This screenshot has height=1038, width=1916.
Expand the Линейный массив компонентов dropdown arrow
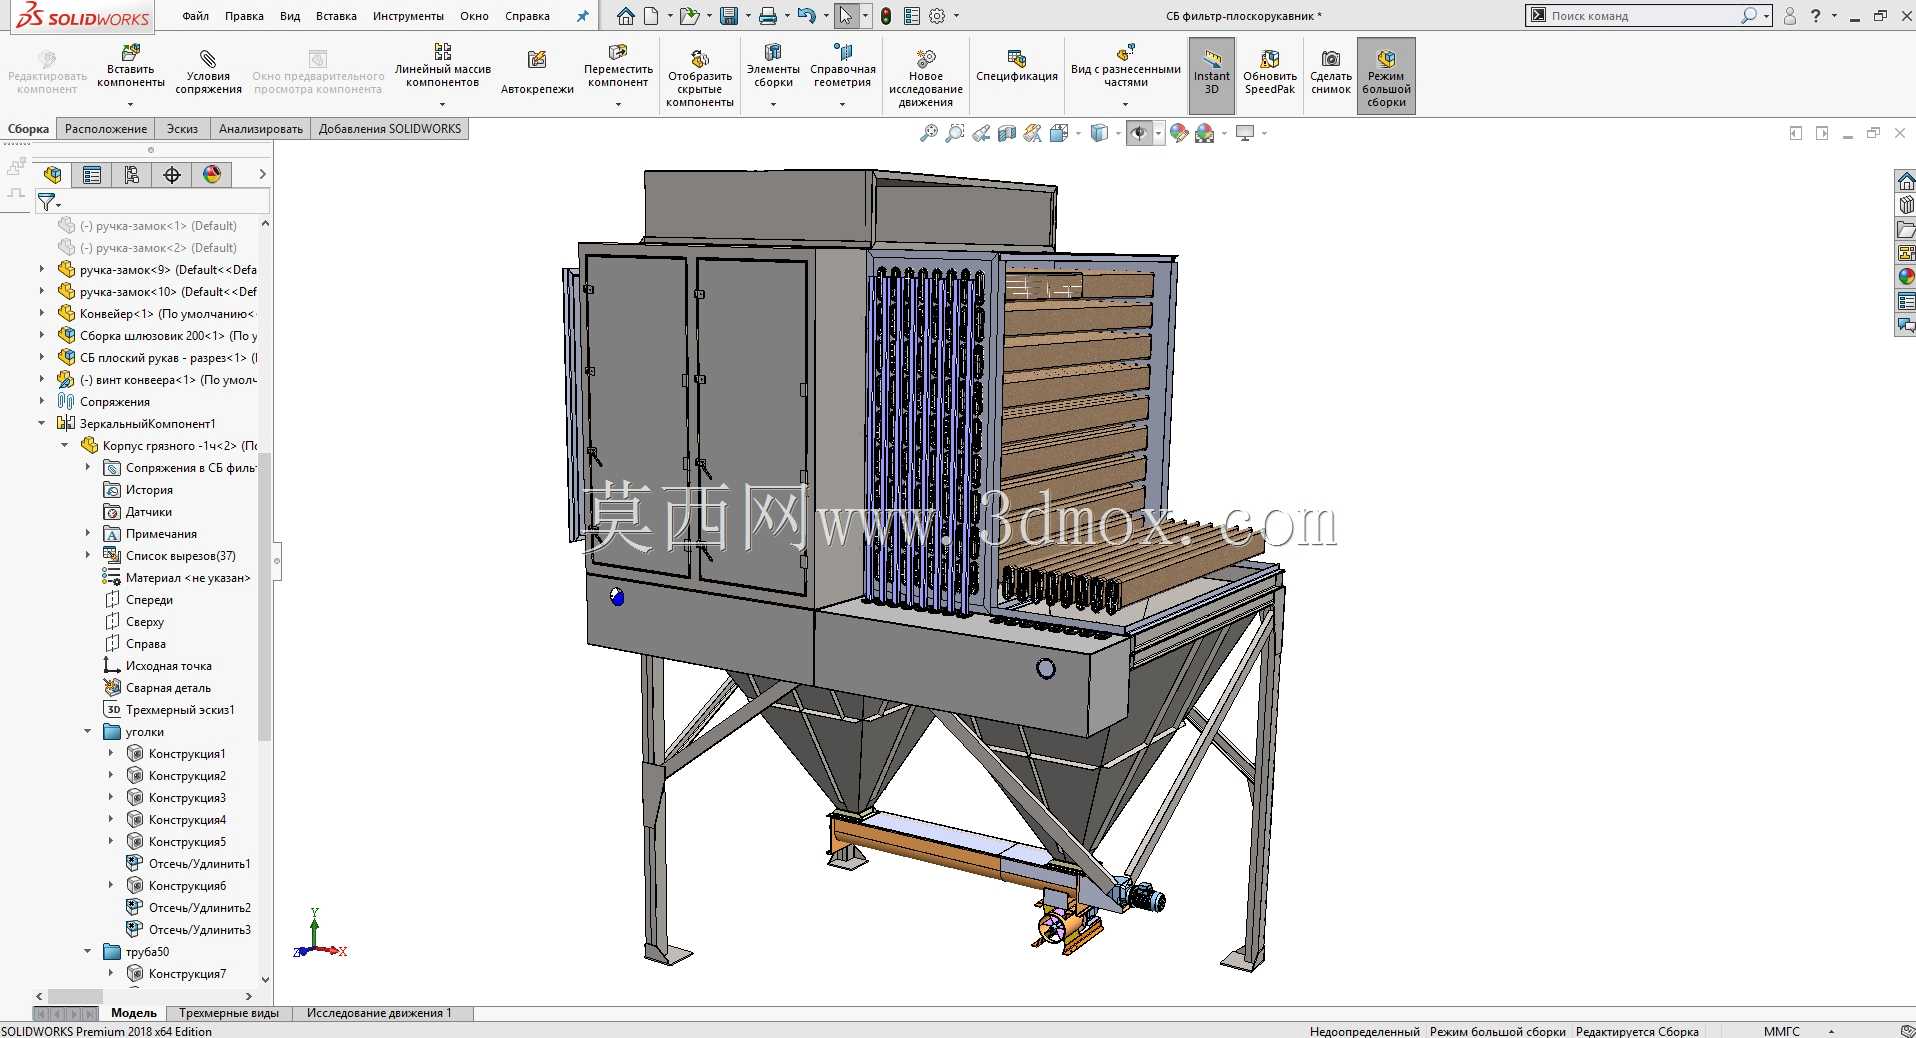(x=443, y=104)
